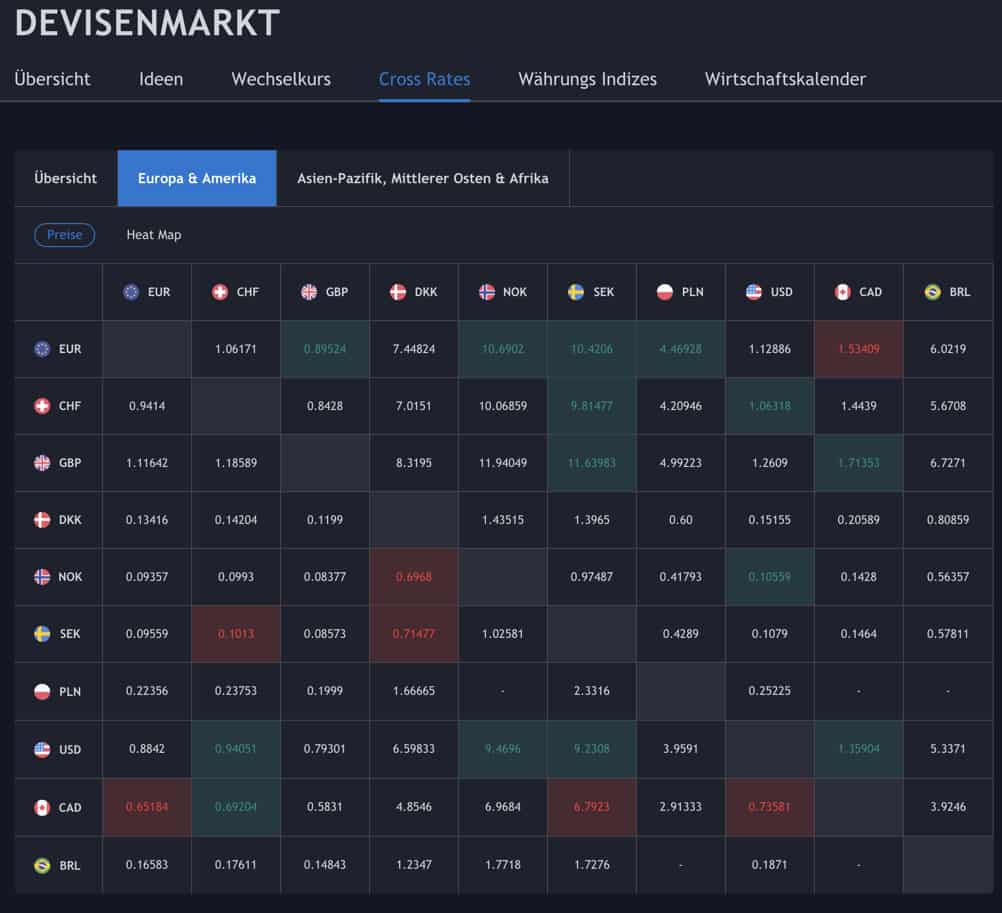
Task: Select the CAD Canadian flag icon in the header
Action: click(x=841, y=291)
